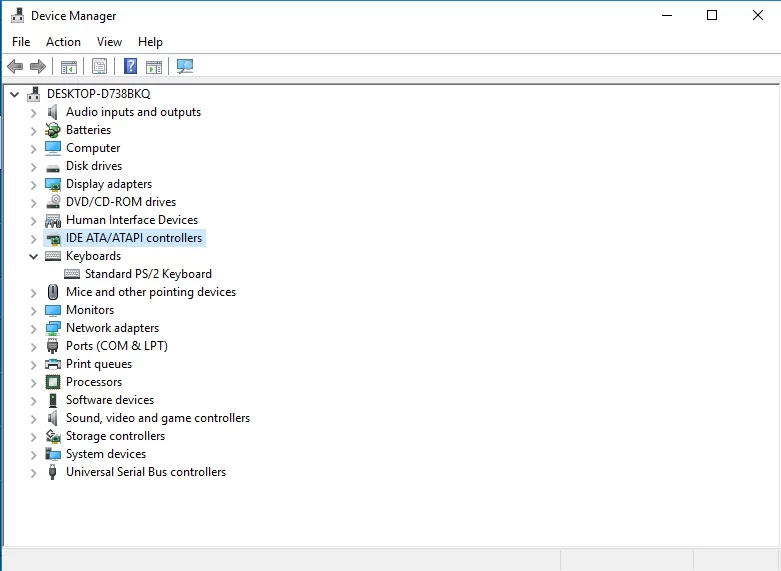Click the Batteries category icon
Image resolution: width=781 pixels, height=571 pixels.
point(53,130)
